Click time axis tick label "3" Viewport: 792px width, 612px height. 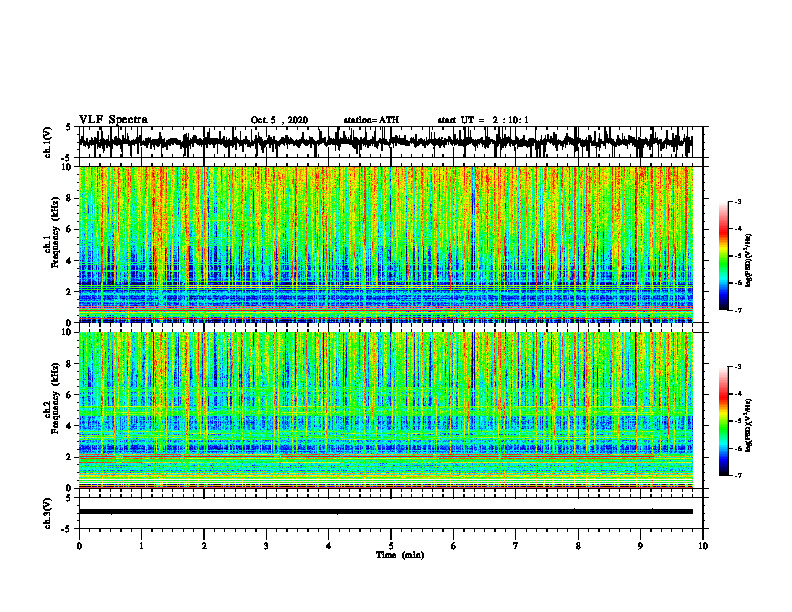[x=266, y=546]
